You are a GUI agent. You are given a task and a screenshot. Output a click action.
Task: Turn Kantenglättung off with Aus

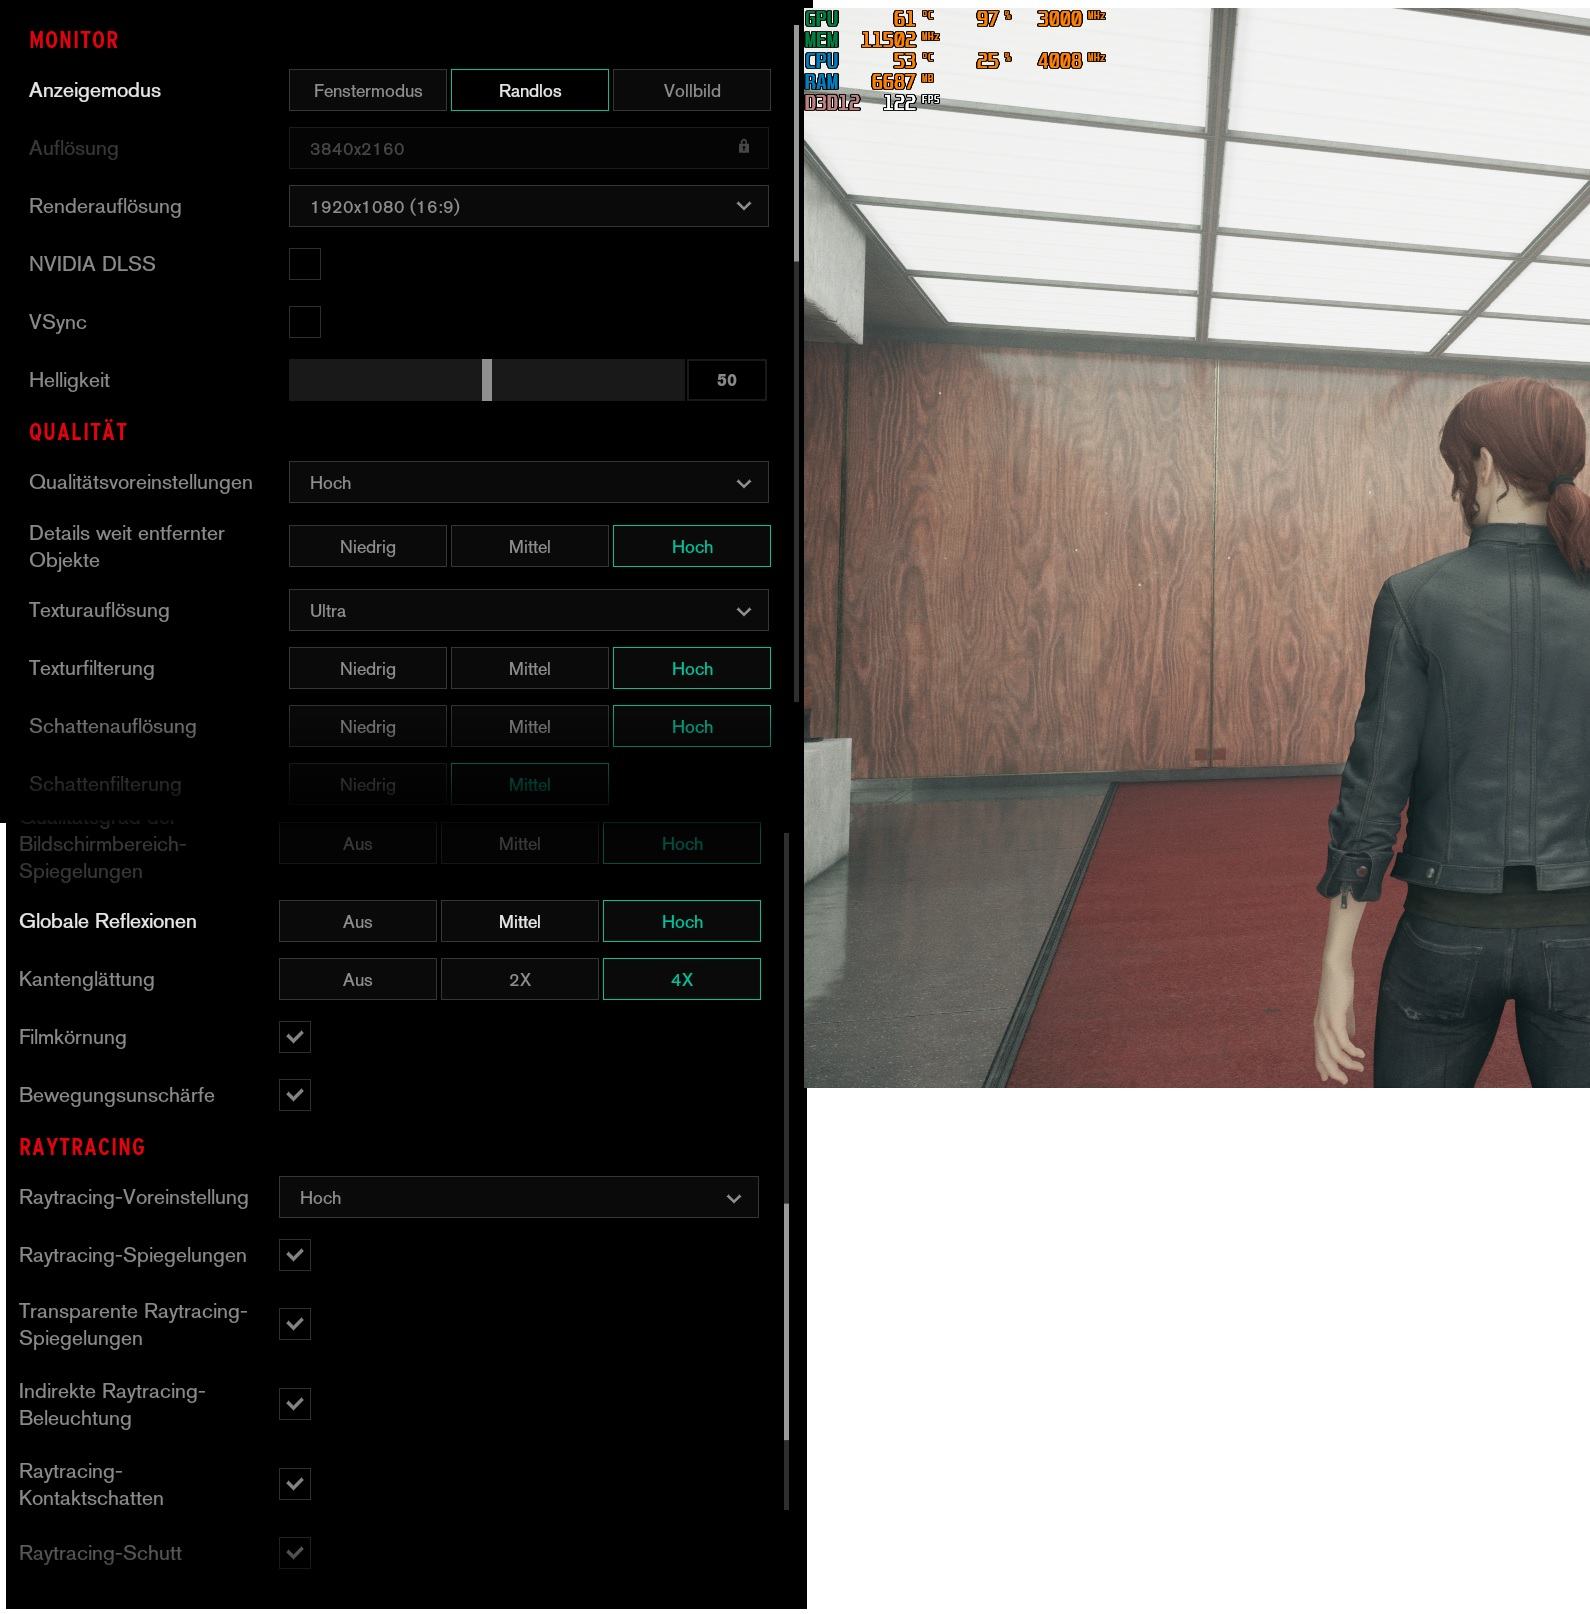click(x=358, y=979)
